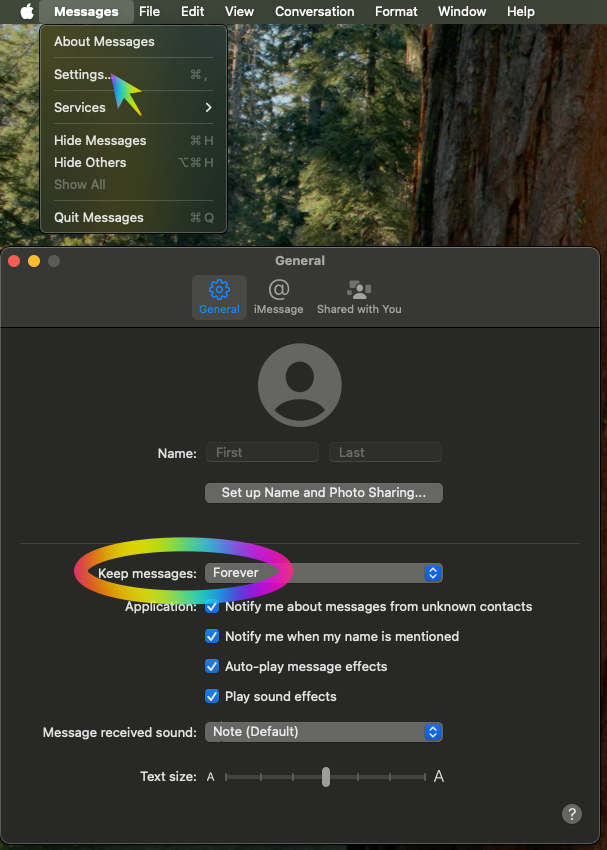Click the First name input field

[x=262, y=452]
